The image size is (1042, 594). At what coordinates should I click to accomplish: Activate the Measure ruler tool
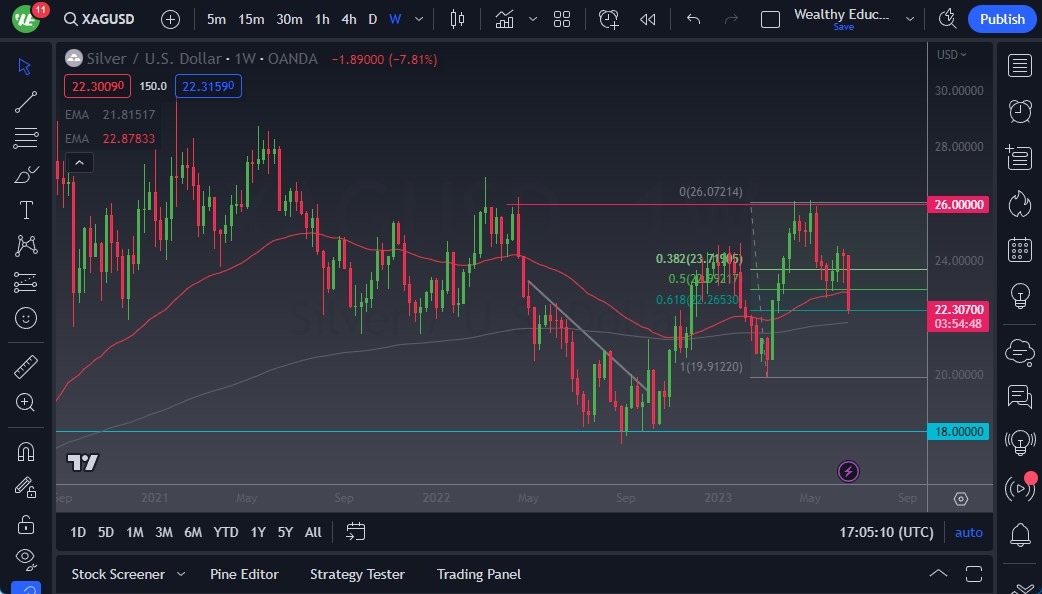coord(26,367)
